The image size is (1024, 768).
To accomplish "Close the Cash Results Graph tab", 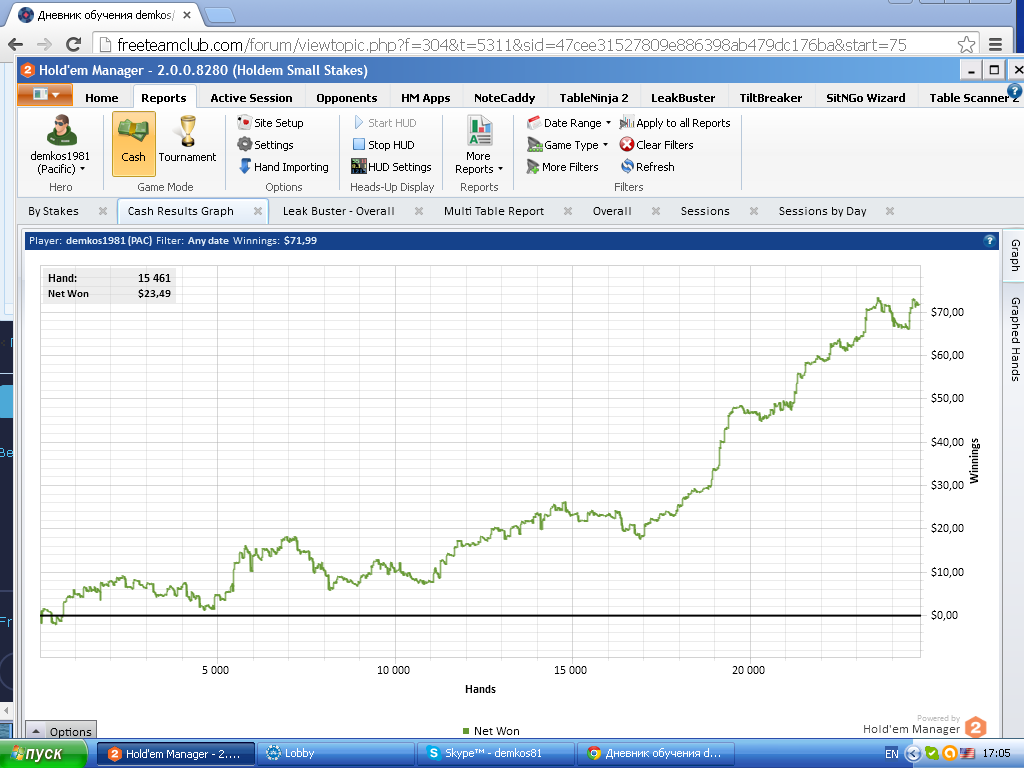I will coord(258,211).
